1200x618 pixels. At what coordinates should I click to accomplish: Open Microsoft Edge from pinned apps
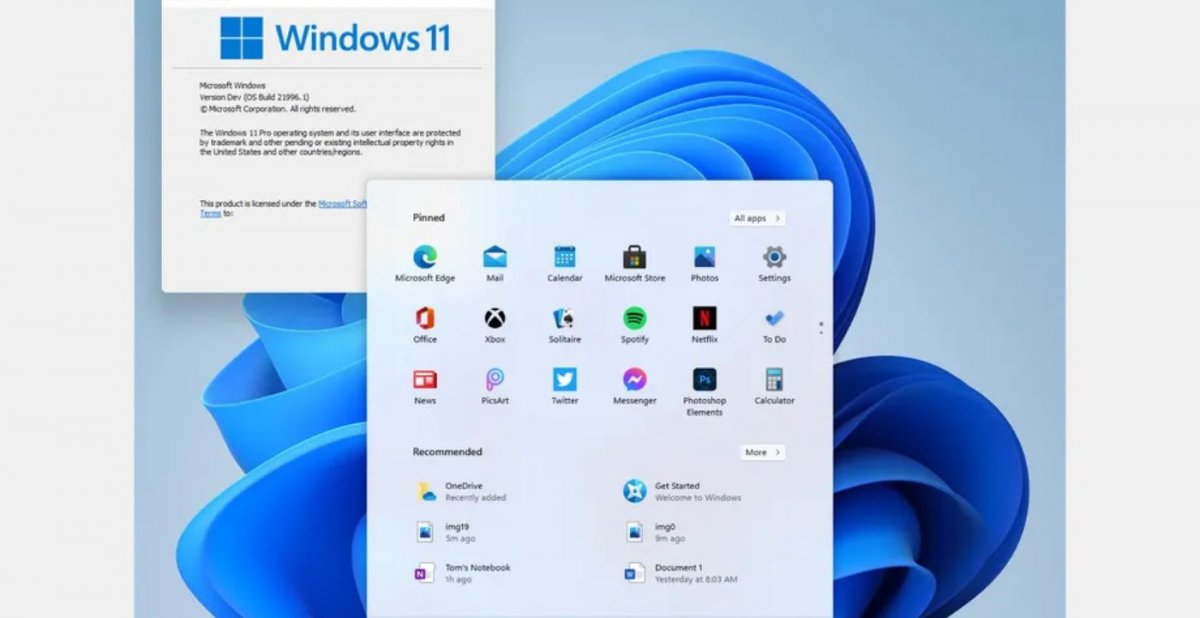(x=425, y=258)
